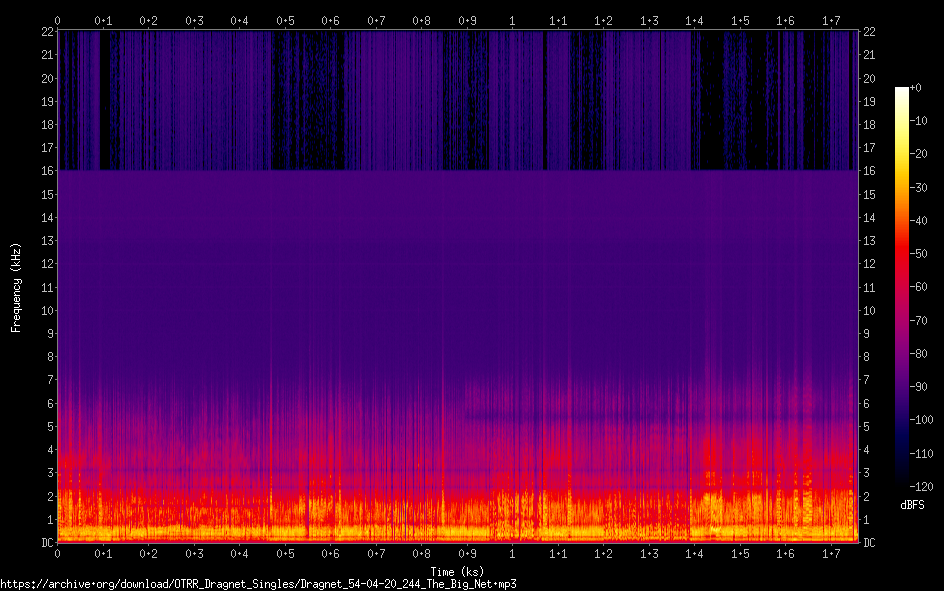Click the 0.5 tick on top time axis
The height and width of the screenshot is (591, 944).
tap(285, 20)
